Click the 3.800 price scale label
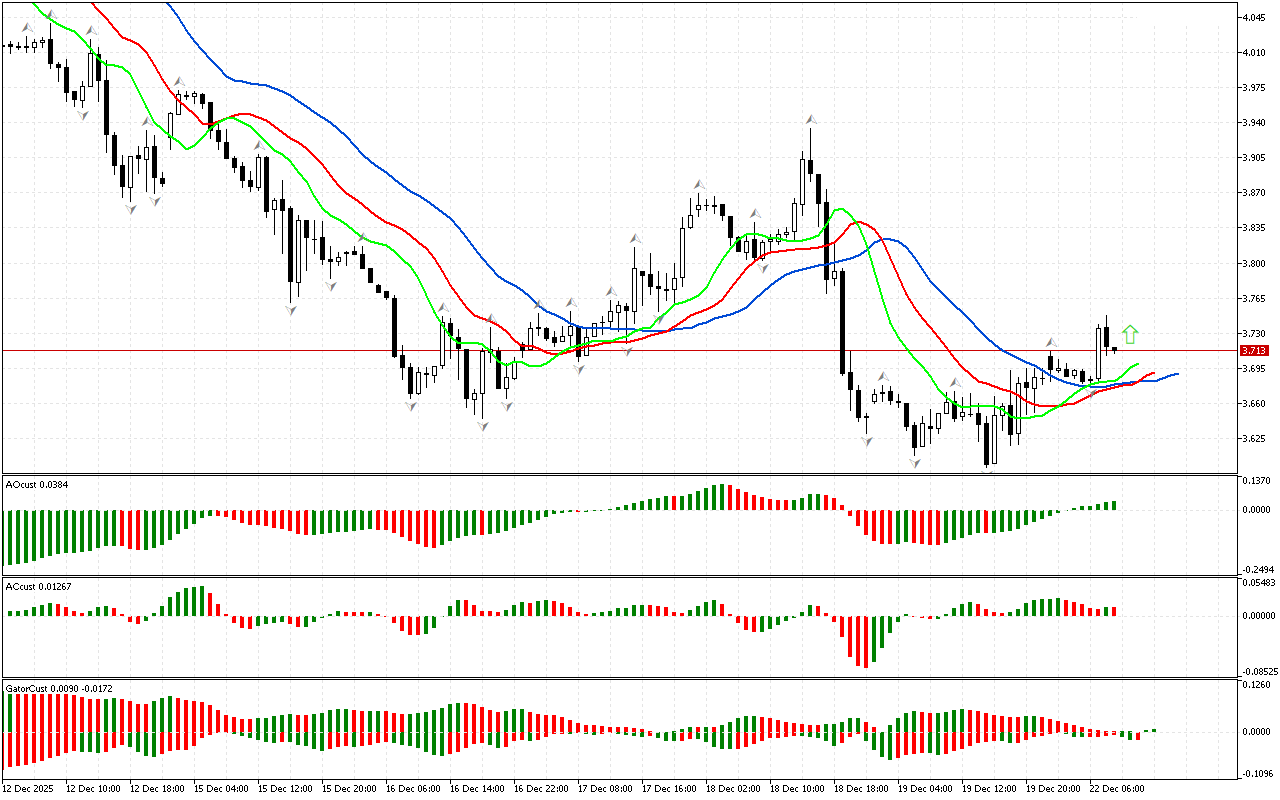The height and width of the screenshot is (800, 1280). click(x=1253, y=263)
